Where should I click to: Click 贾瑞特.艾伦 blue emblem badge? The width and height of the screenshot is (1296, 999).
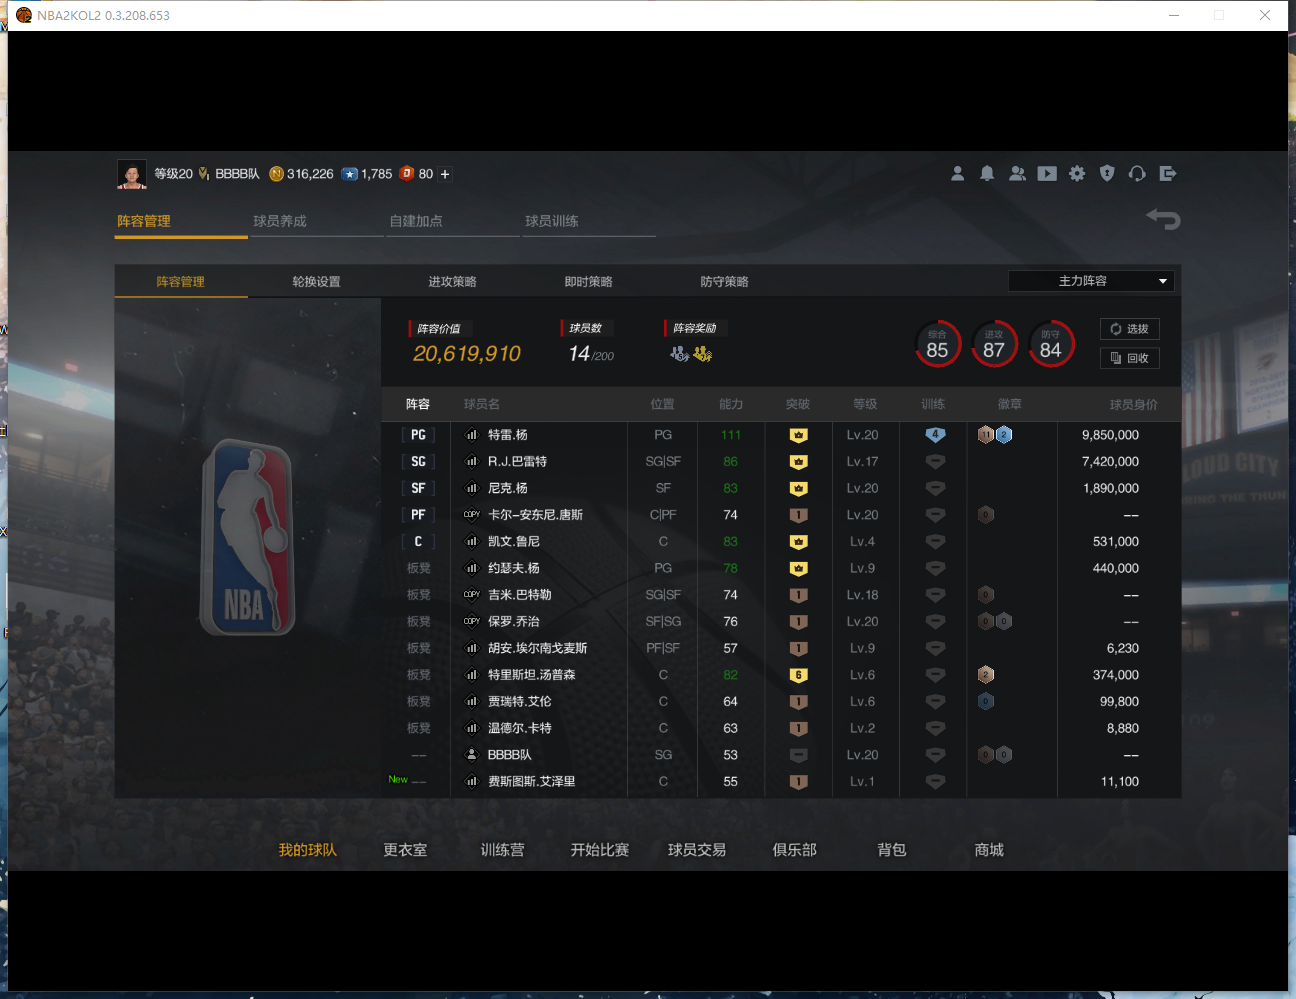tap(986, 702)
